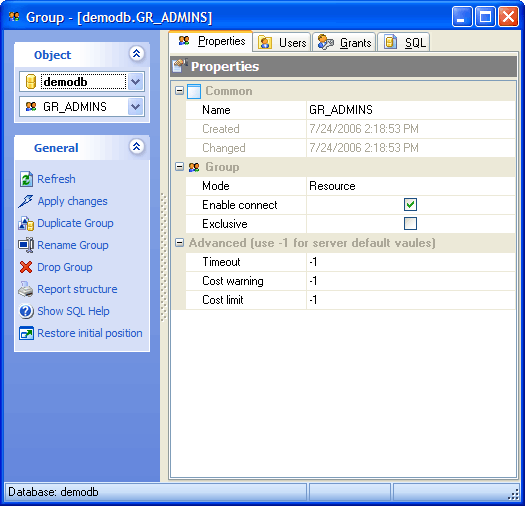Click the Group section users icon
525x506 pixels.
(194, 167)
